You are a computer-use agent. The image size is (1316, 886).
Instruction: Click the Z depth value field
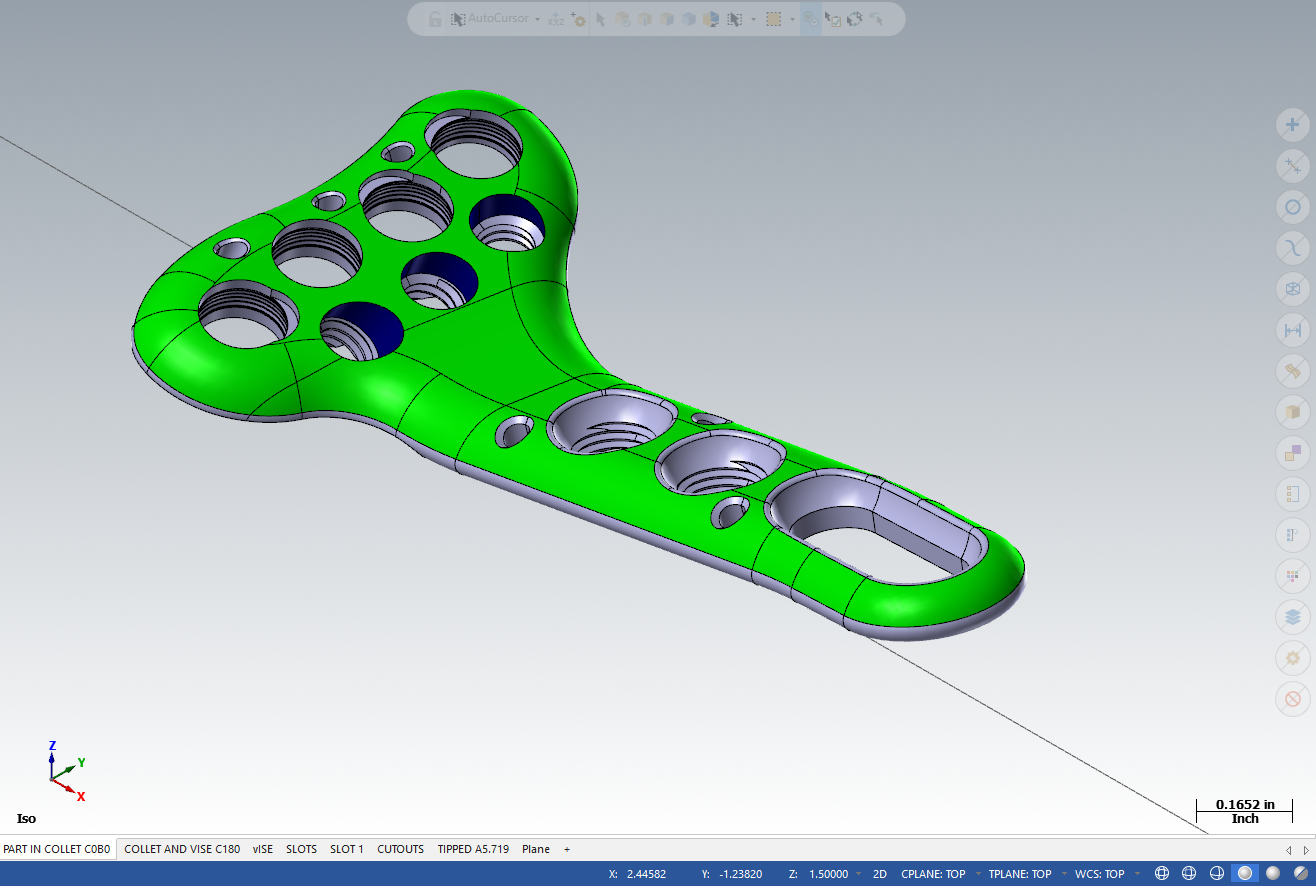pyautogui.click(x=827, y=874)
